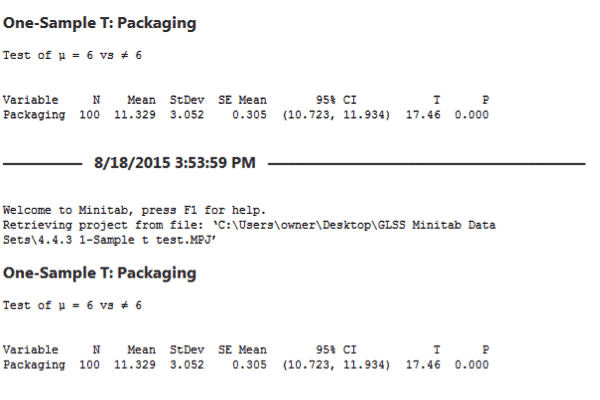Click the Welcome to Minitab message line
Viewport: 600px width, 400px height.
(x=134, y=210)
